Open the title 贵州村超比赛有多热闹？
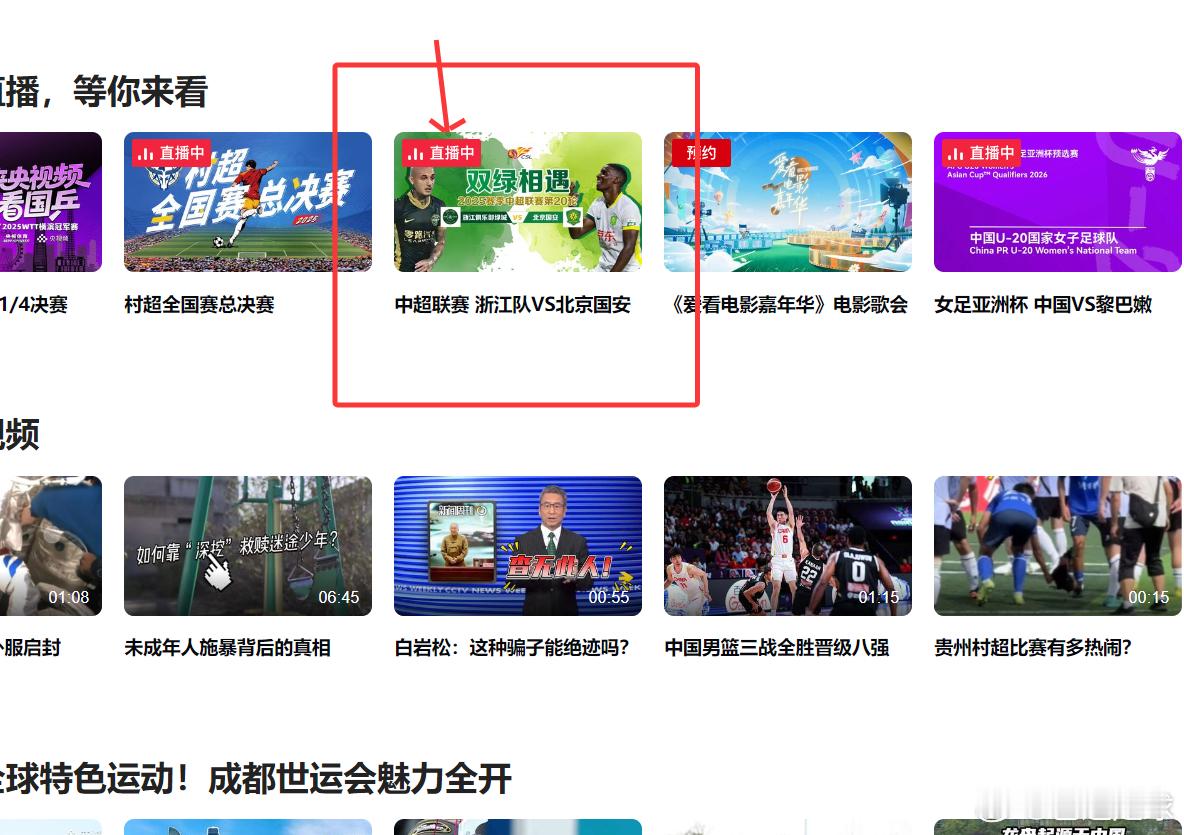Viewport: 1184px width, 835px height. point(1033,648)
